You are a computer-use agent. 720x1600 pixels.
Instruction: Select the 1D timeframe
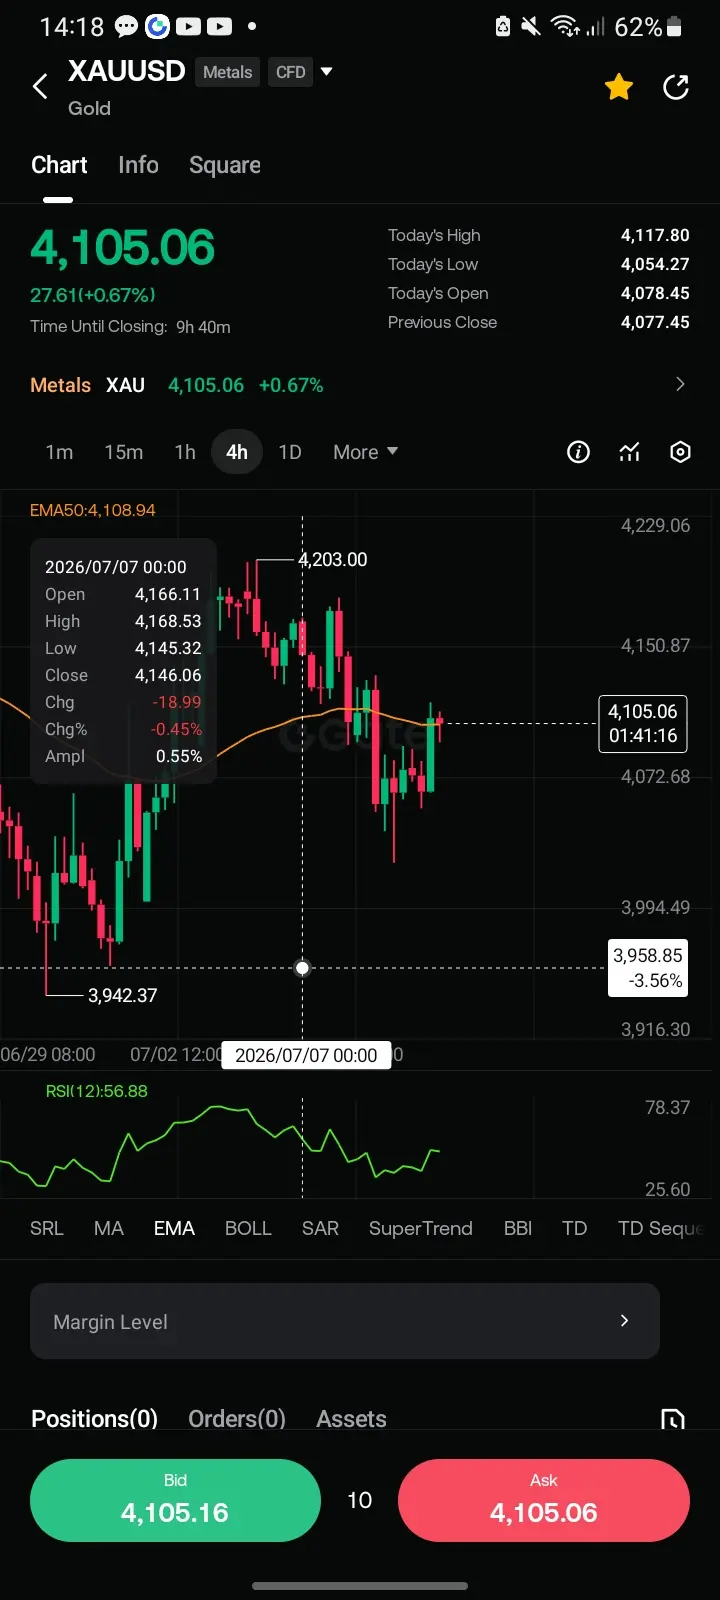click(290, 452)
